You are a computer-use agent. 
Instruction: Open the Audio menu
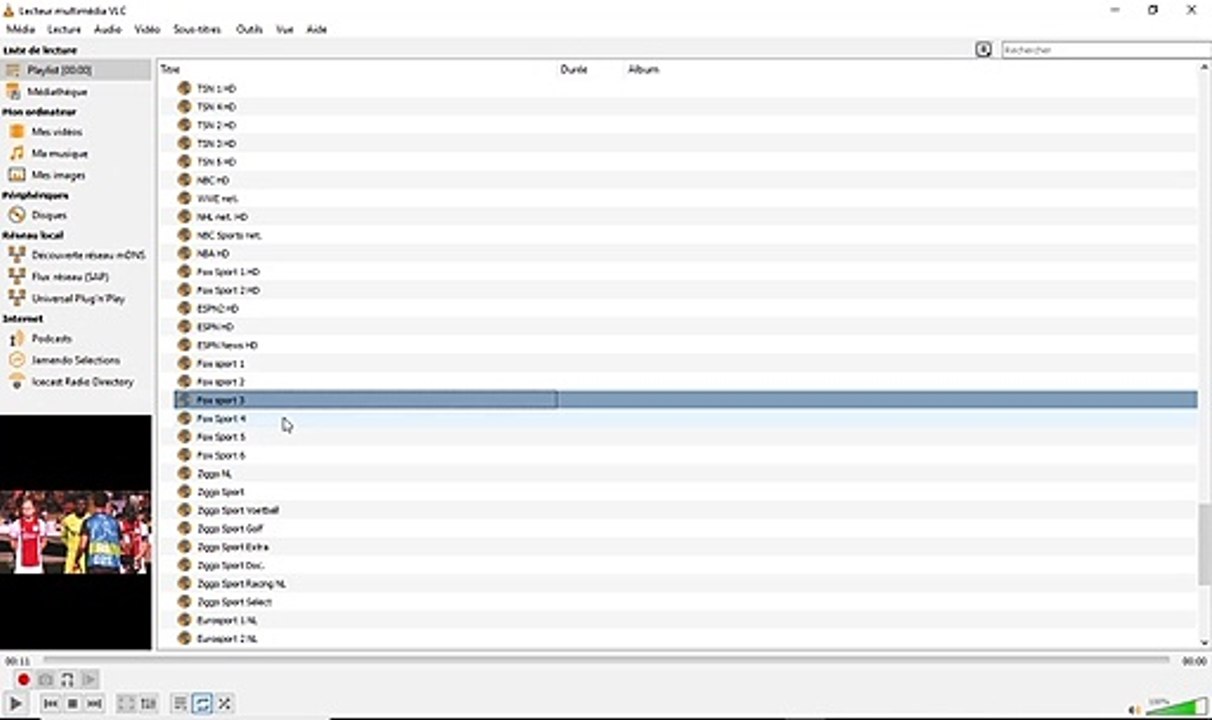point(107,29)
